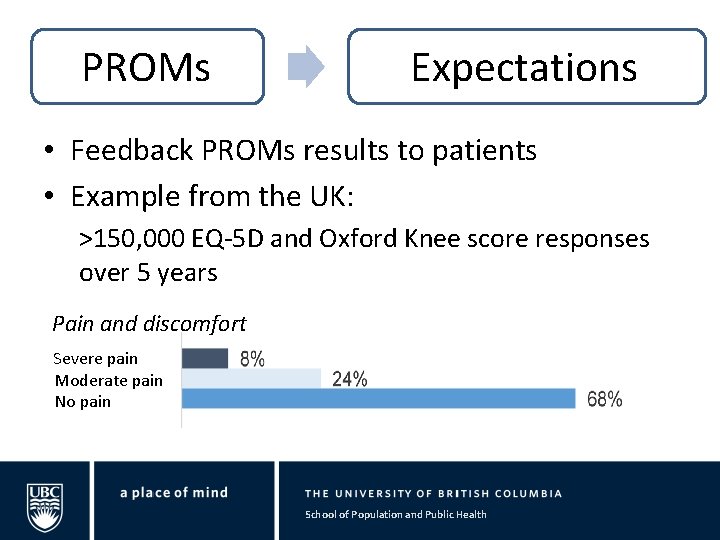Click the 8% value label
The height and width of the screenshot is (540, 720).
[x=252, y=359]
